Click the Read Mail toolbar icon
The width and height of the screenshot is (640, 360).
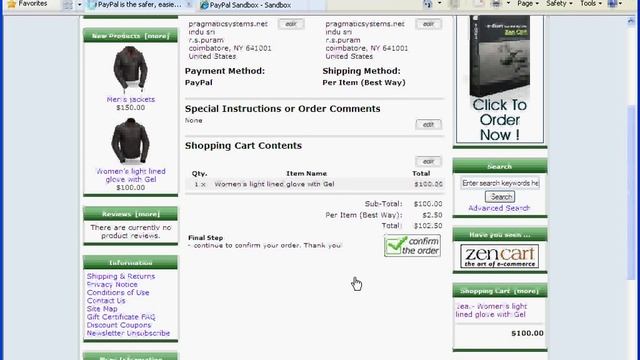pyautogui.click(x=479, y=4)
